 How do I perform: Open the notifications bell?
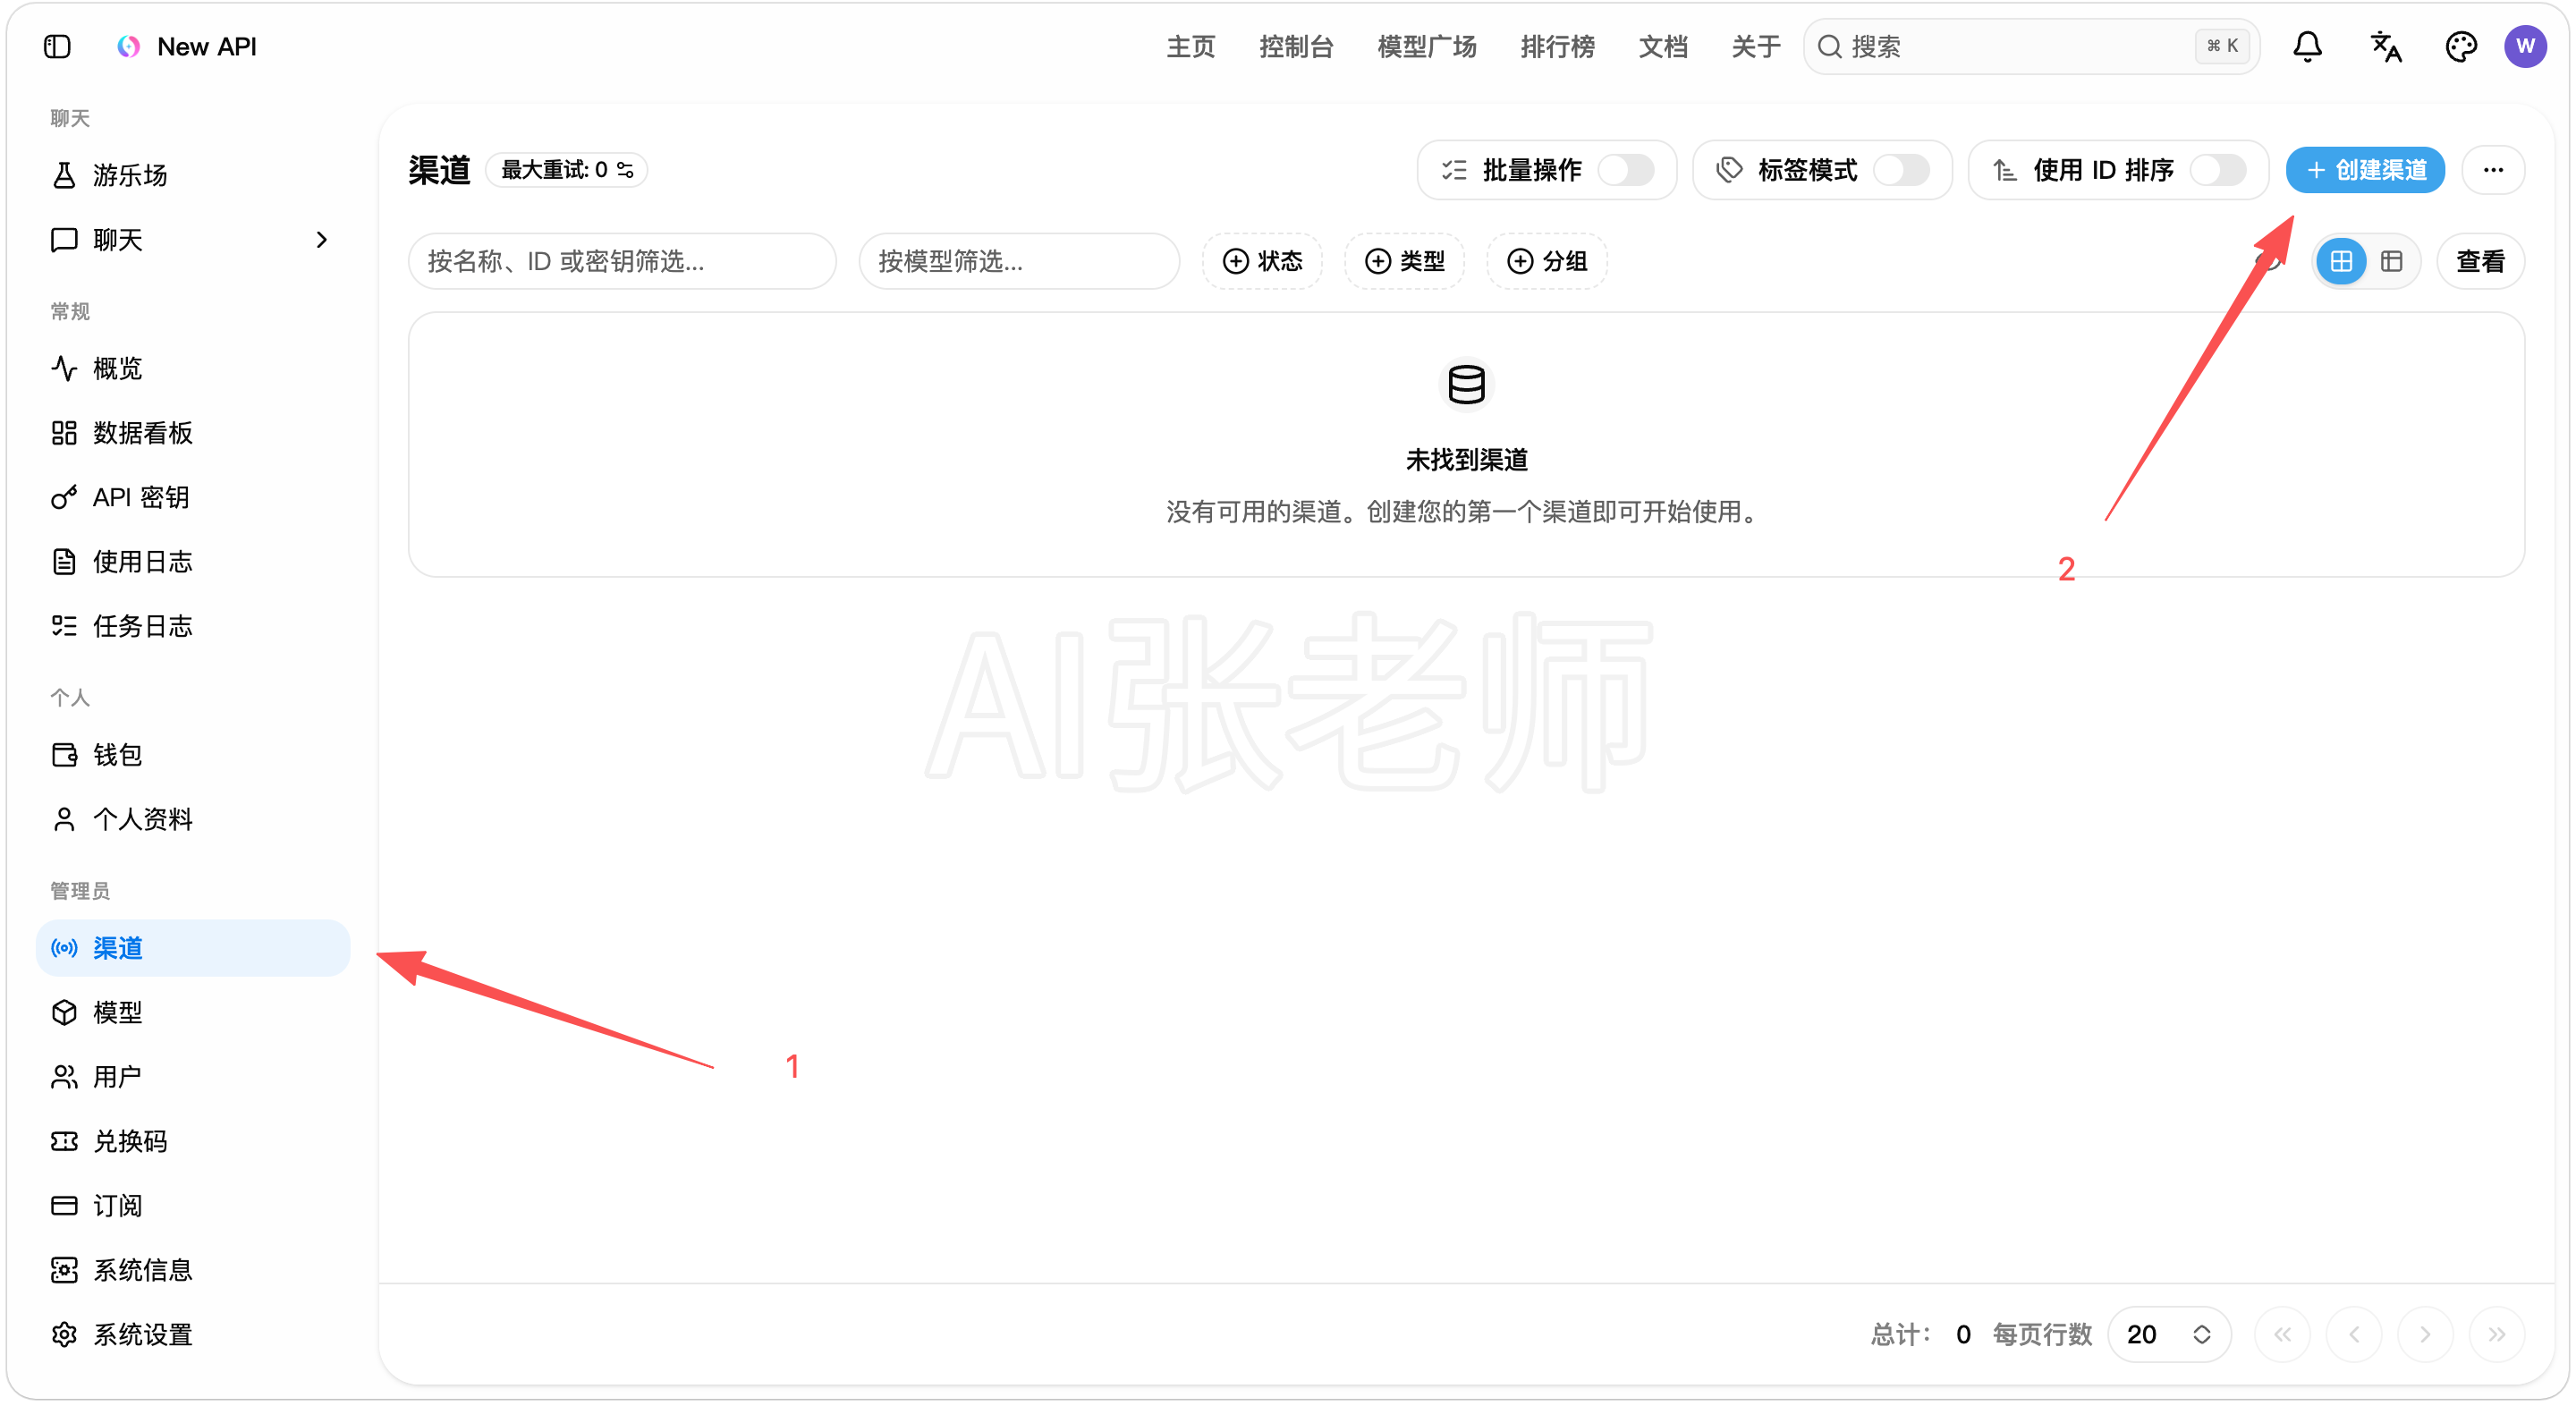pos(2307,47)
